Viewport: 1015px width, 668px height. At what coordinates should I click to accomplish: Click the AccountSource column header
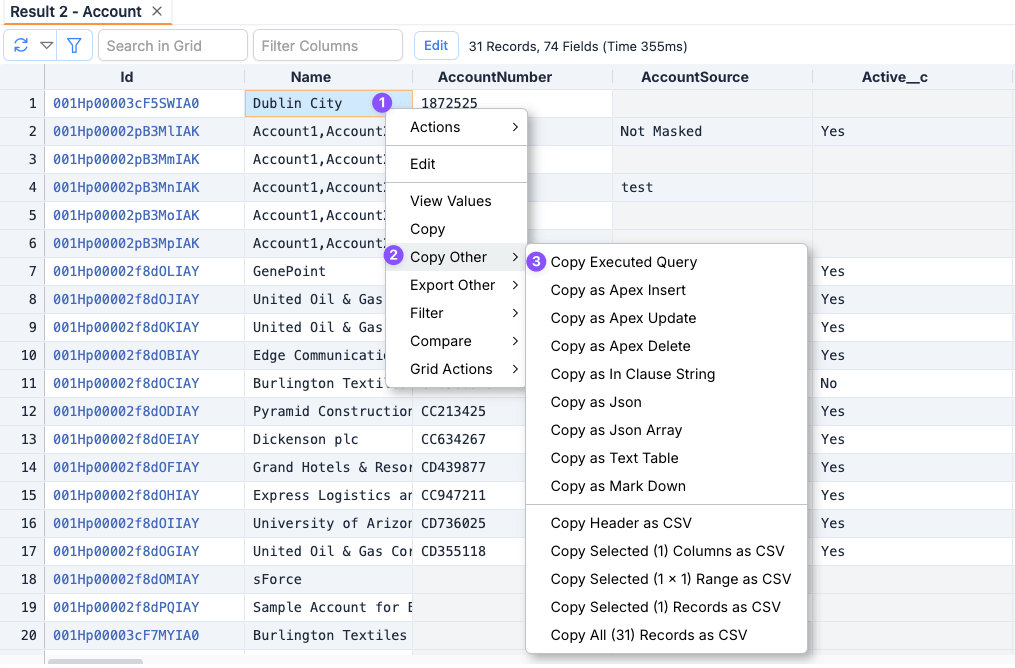[x=694, y=77]
